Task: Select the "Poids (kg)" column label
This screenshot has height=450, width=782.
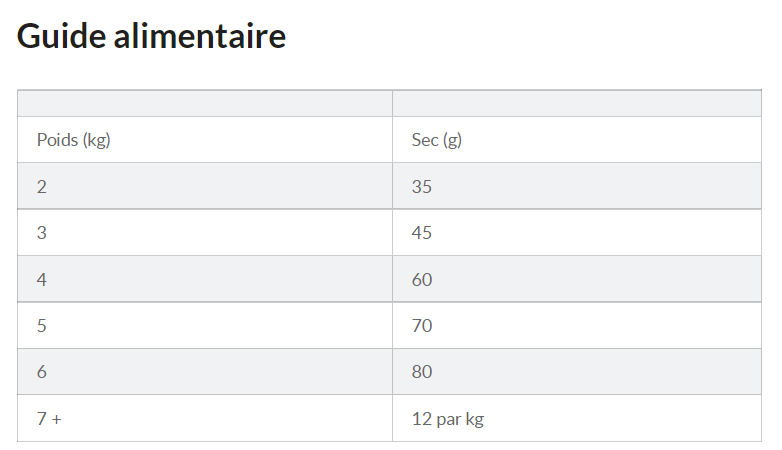Action: point(73,140)
